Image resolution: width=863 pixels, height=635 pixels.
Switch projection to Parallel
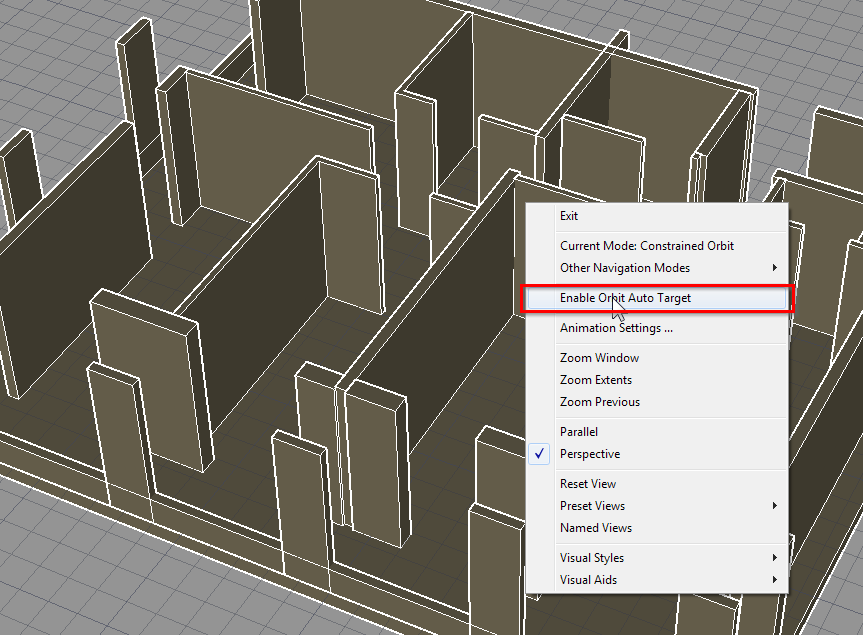click(x=579, y=432)
